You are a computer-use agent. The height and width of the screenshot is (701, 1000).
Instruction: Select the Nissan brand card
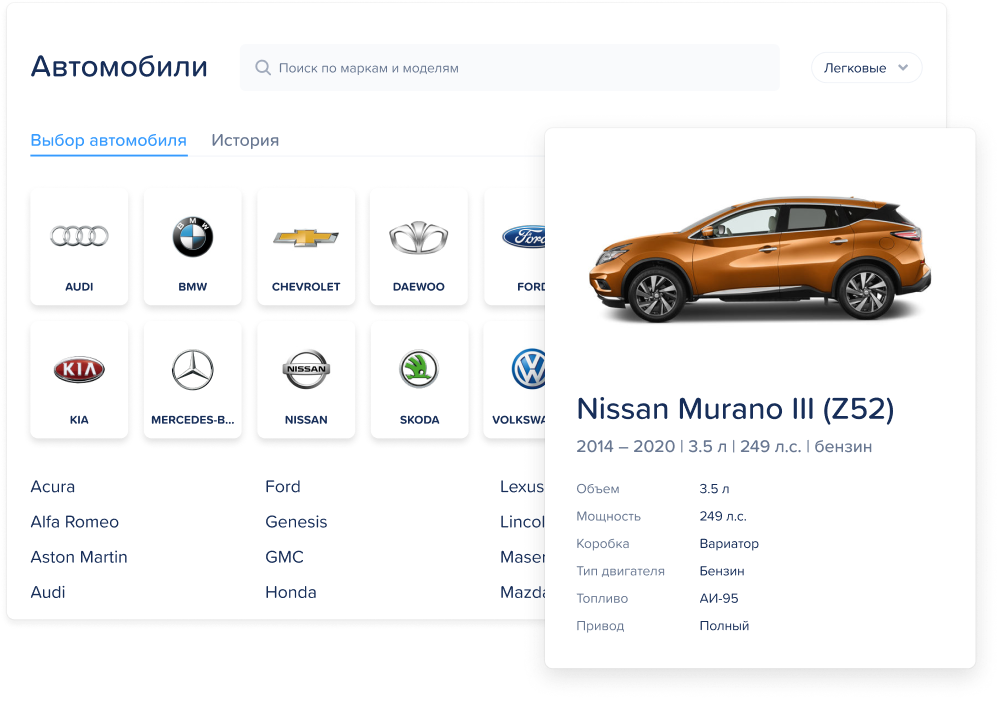point(306,380)
